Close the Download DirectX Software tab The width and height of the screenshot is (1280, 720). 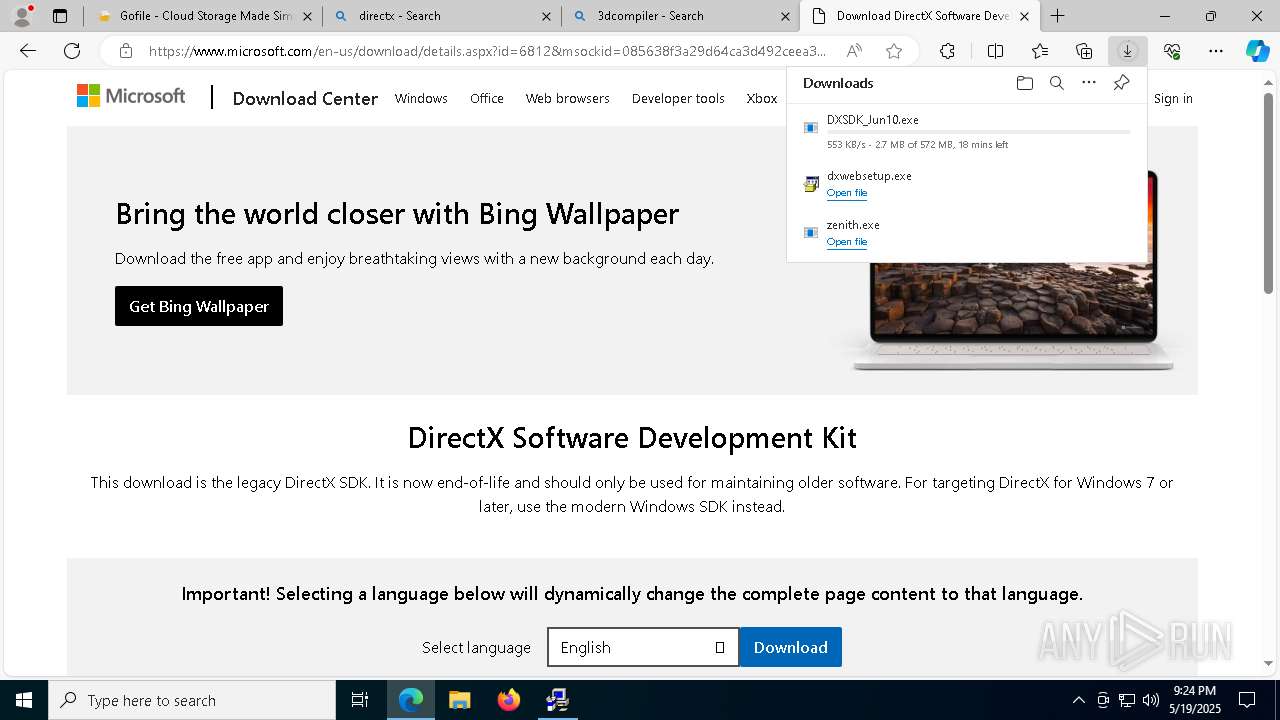click(x=1024, y=16)
